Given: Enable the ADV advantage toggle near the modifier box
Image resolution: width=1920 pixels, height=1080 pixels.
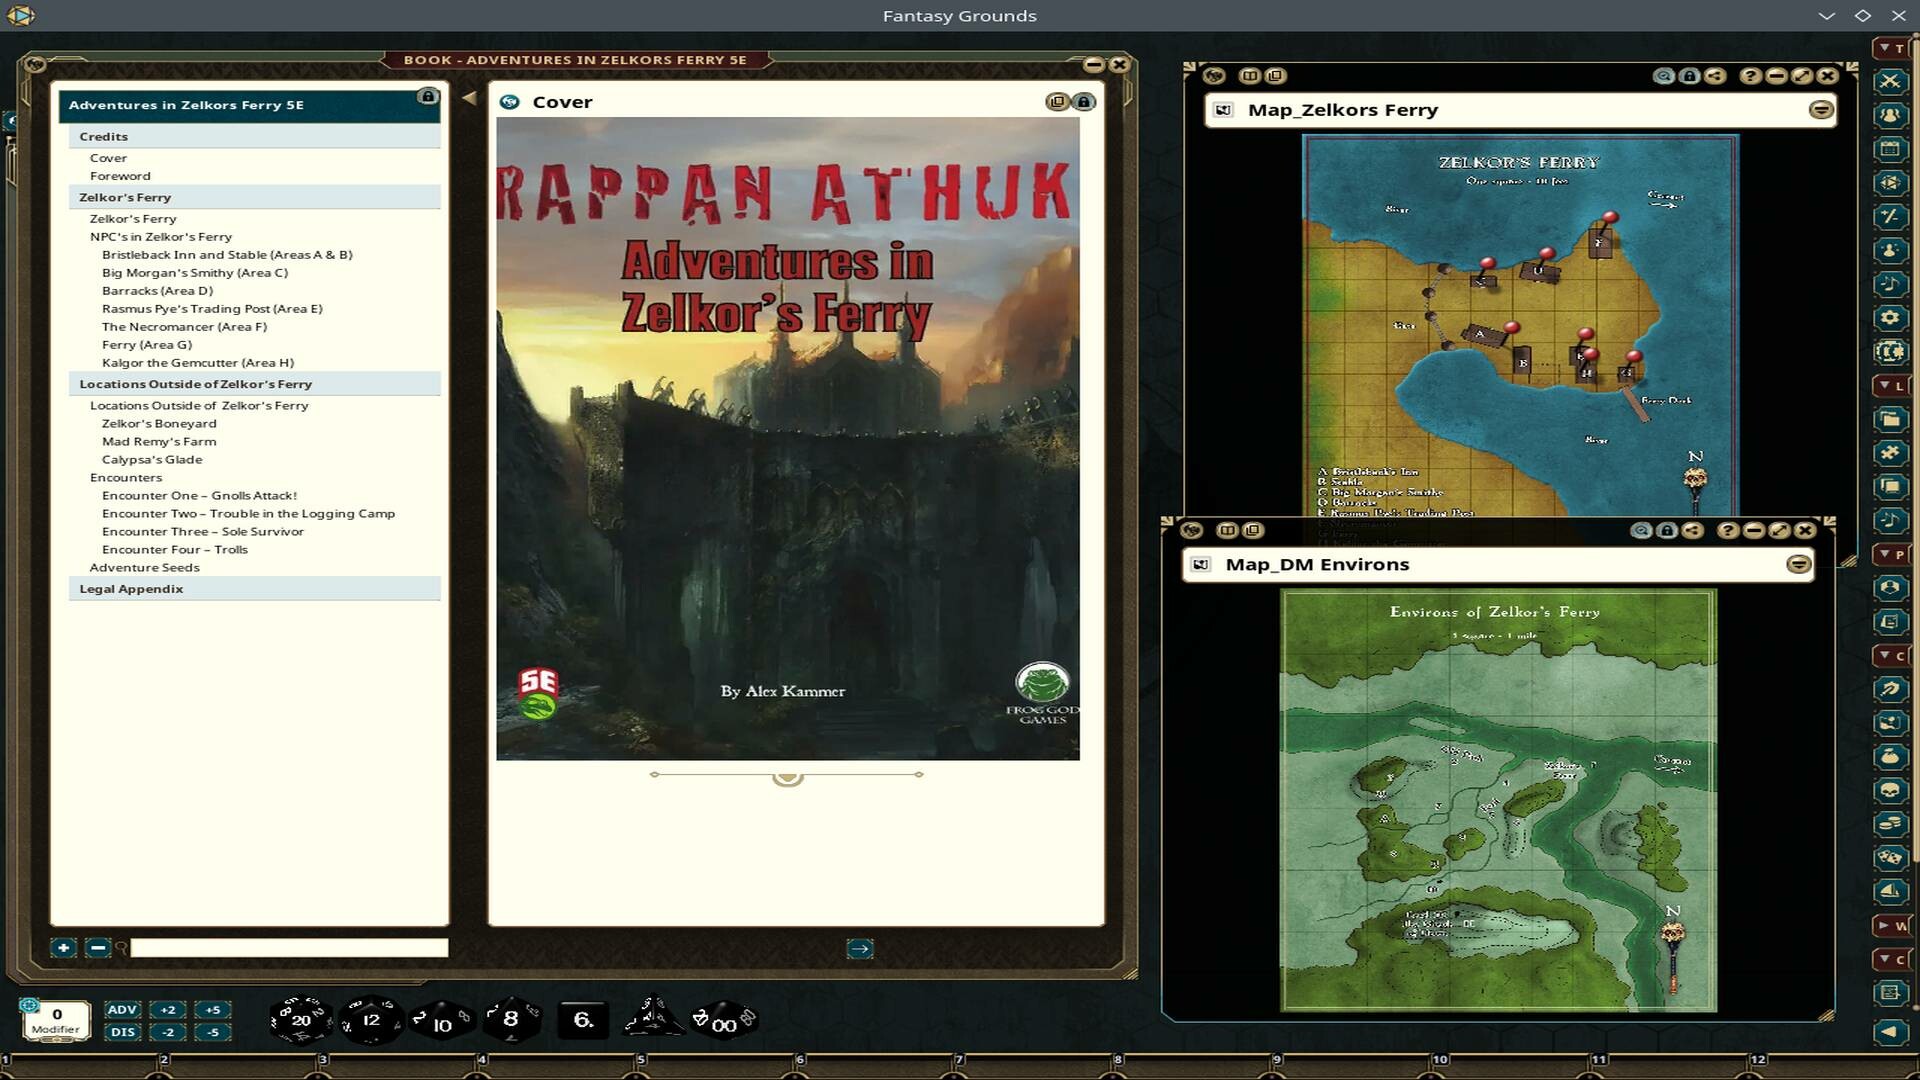Looking at the screenshot, I should point(122,1010).
